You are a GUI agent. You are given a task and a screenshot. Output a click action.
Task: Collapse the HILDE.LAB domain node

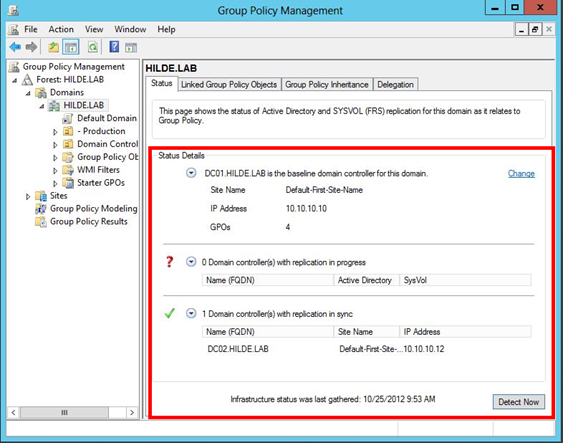[42, 106]
